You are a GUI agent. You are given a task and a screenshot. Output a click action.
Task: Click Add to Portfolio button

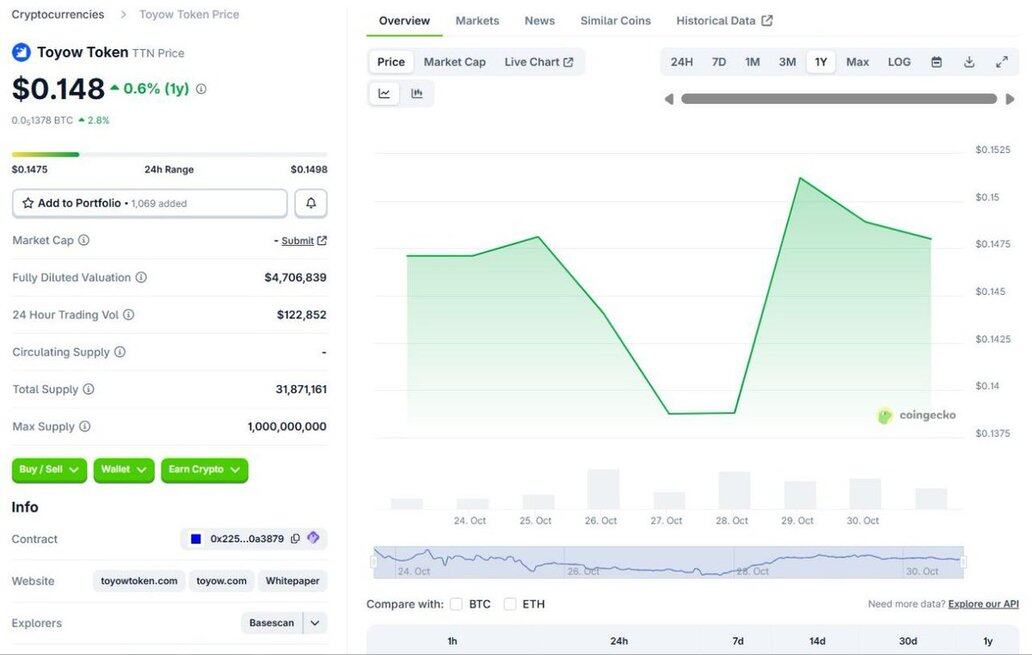pos(149,203)
